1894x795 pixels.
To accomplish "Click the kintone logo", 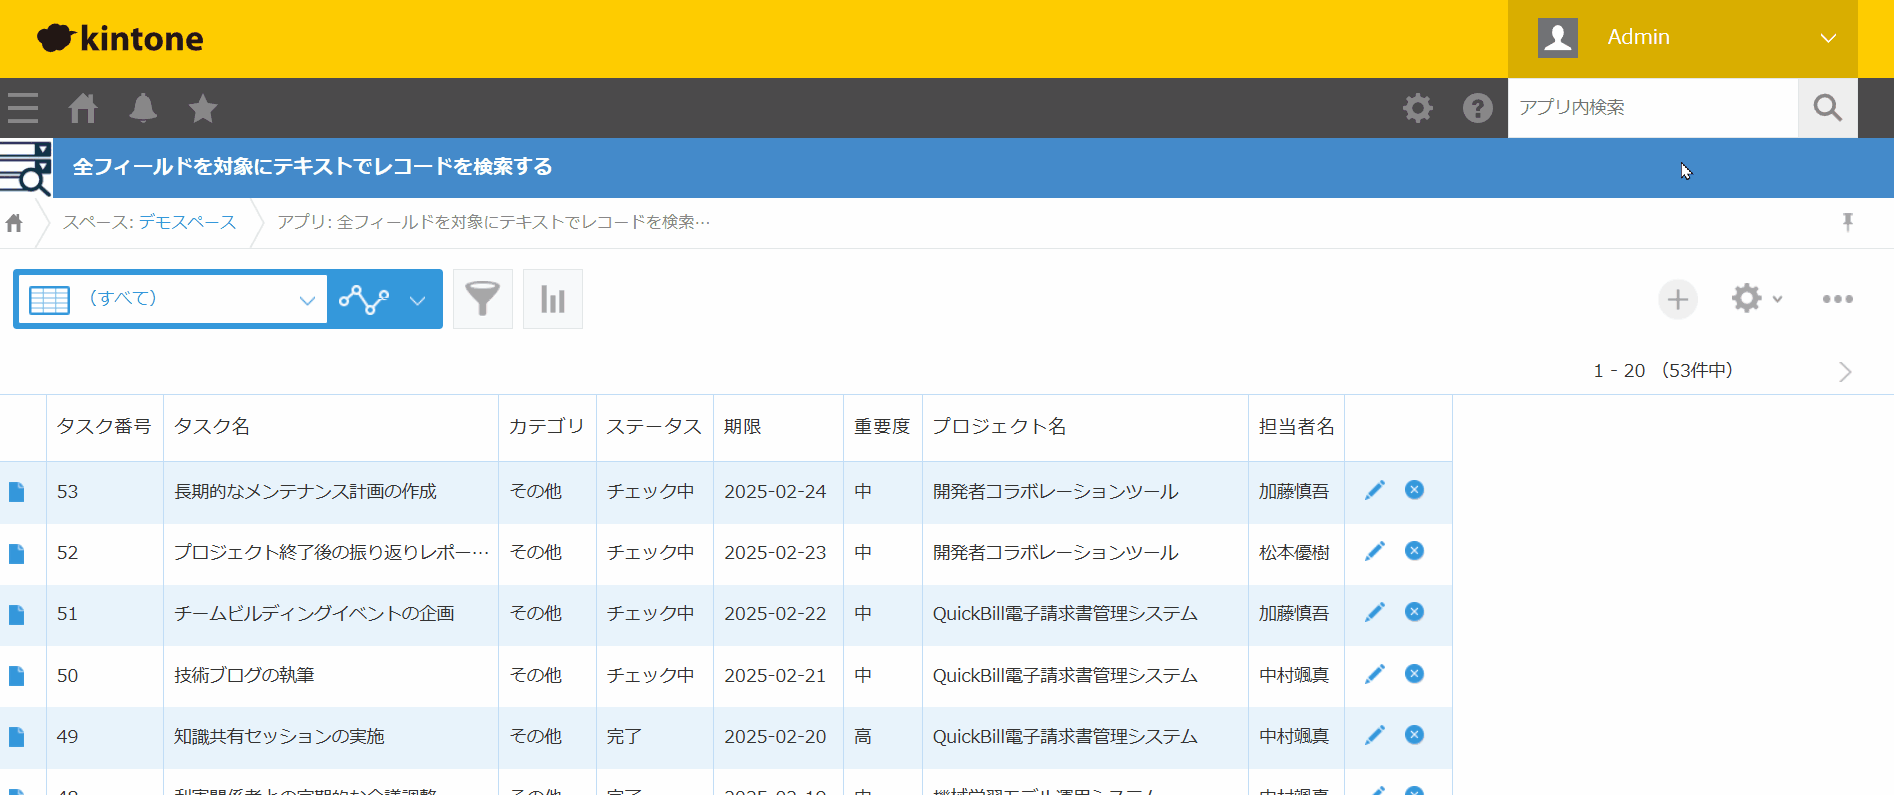I will (120, 38).
